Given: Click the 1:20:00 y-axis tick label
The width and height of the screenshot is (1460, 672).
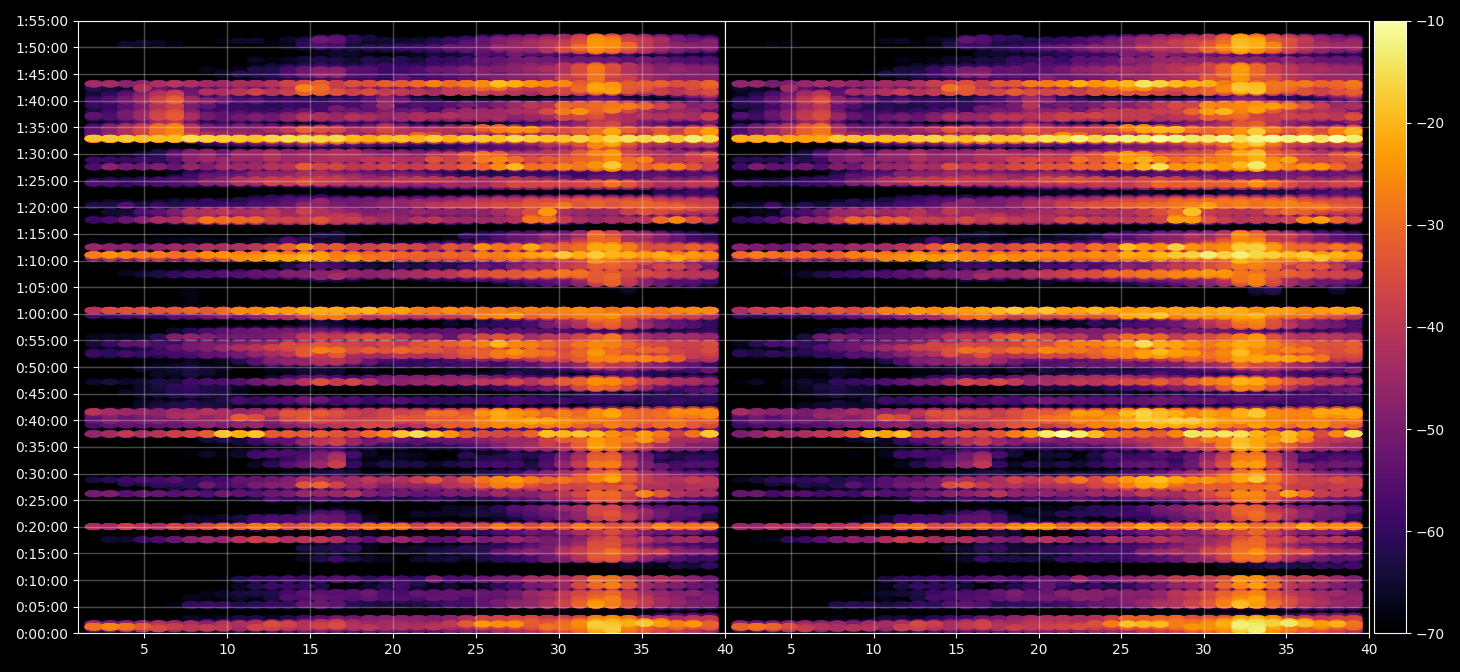Looking at the screenshot, I should [42, 208].
